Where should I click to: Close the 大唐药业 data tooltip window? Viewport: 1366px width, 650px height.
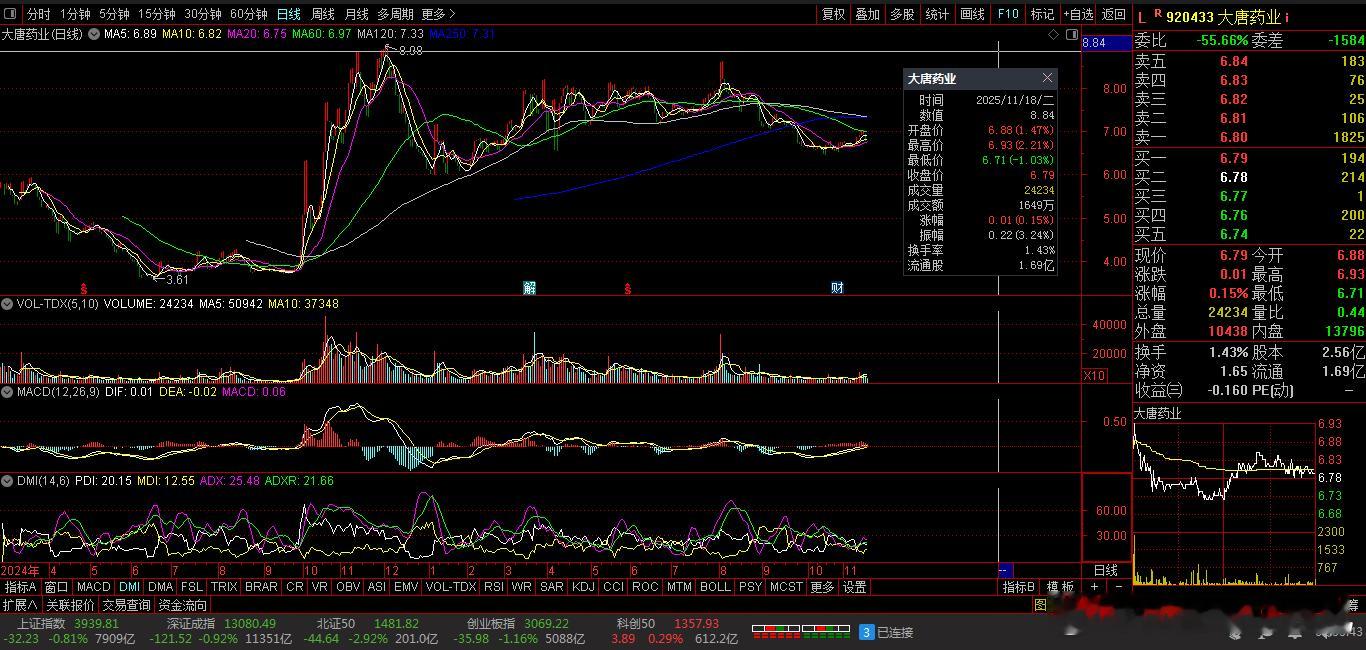coord(1047,78)
